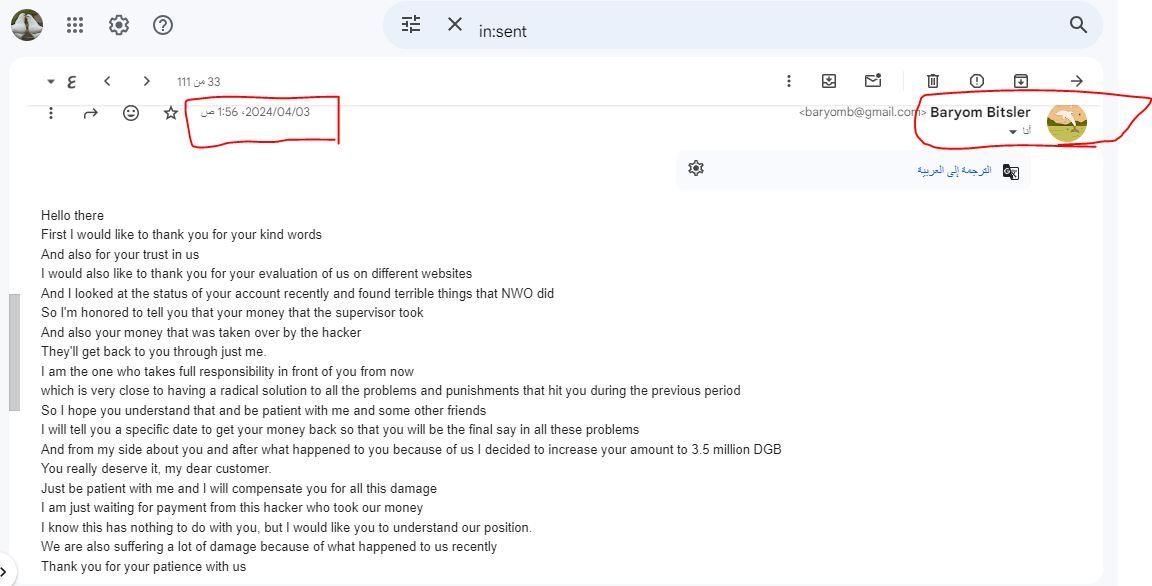
Task: Go back to the sent mail list
Action: 1076,81
